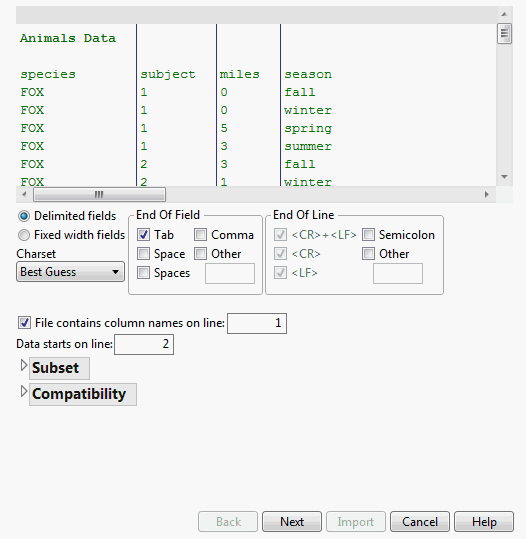Screen dimensions: 526x539
Task: Expand the Compatibility section triangle
Action: 24,391
